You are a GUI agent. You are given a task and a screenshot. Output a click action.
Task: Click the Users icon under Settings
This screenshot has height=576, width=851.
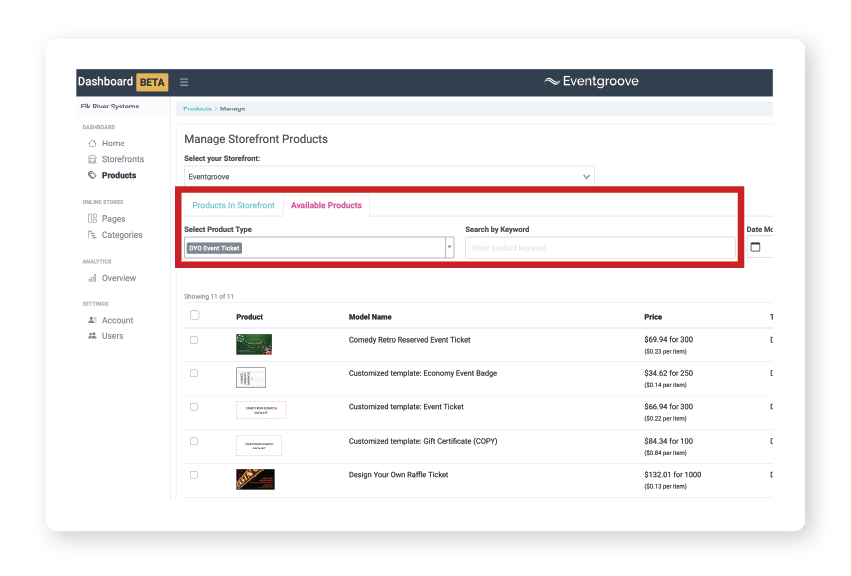(91, 335)
